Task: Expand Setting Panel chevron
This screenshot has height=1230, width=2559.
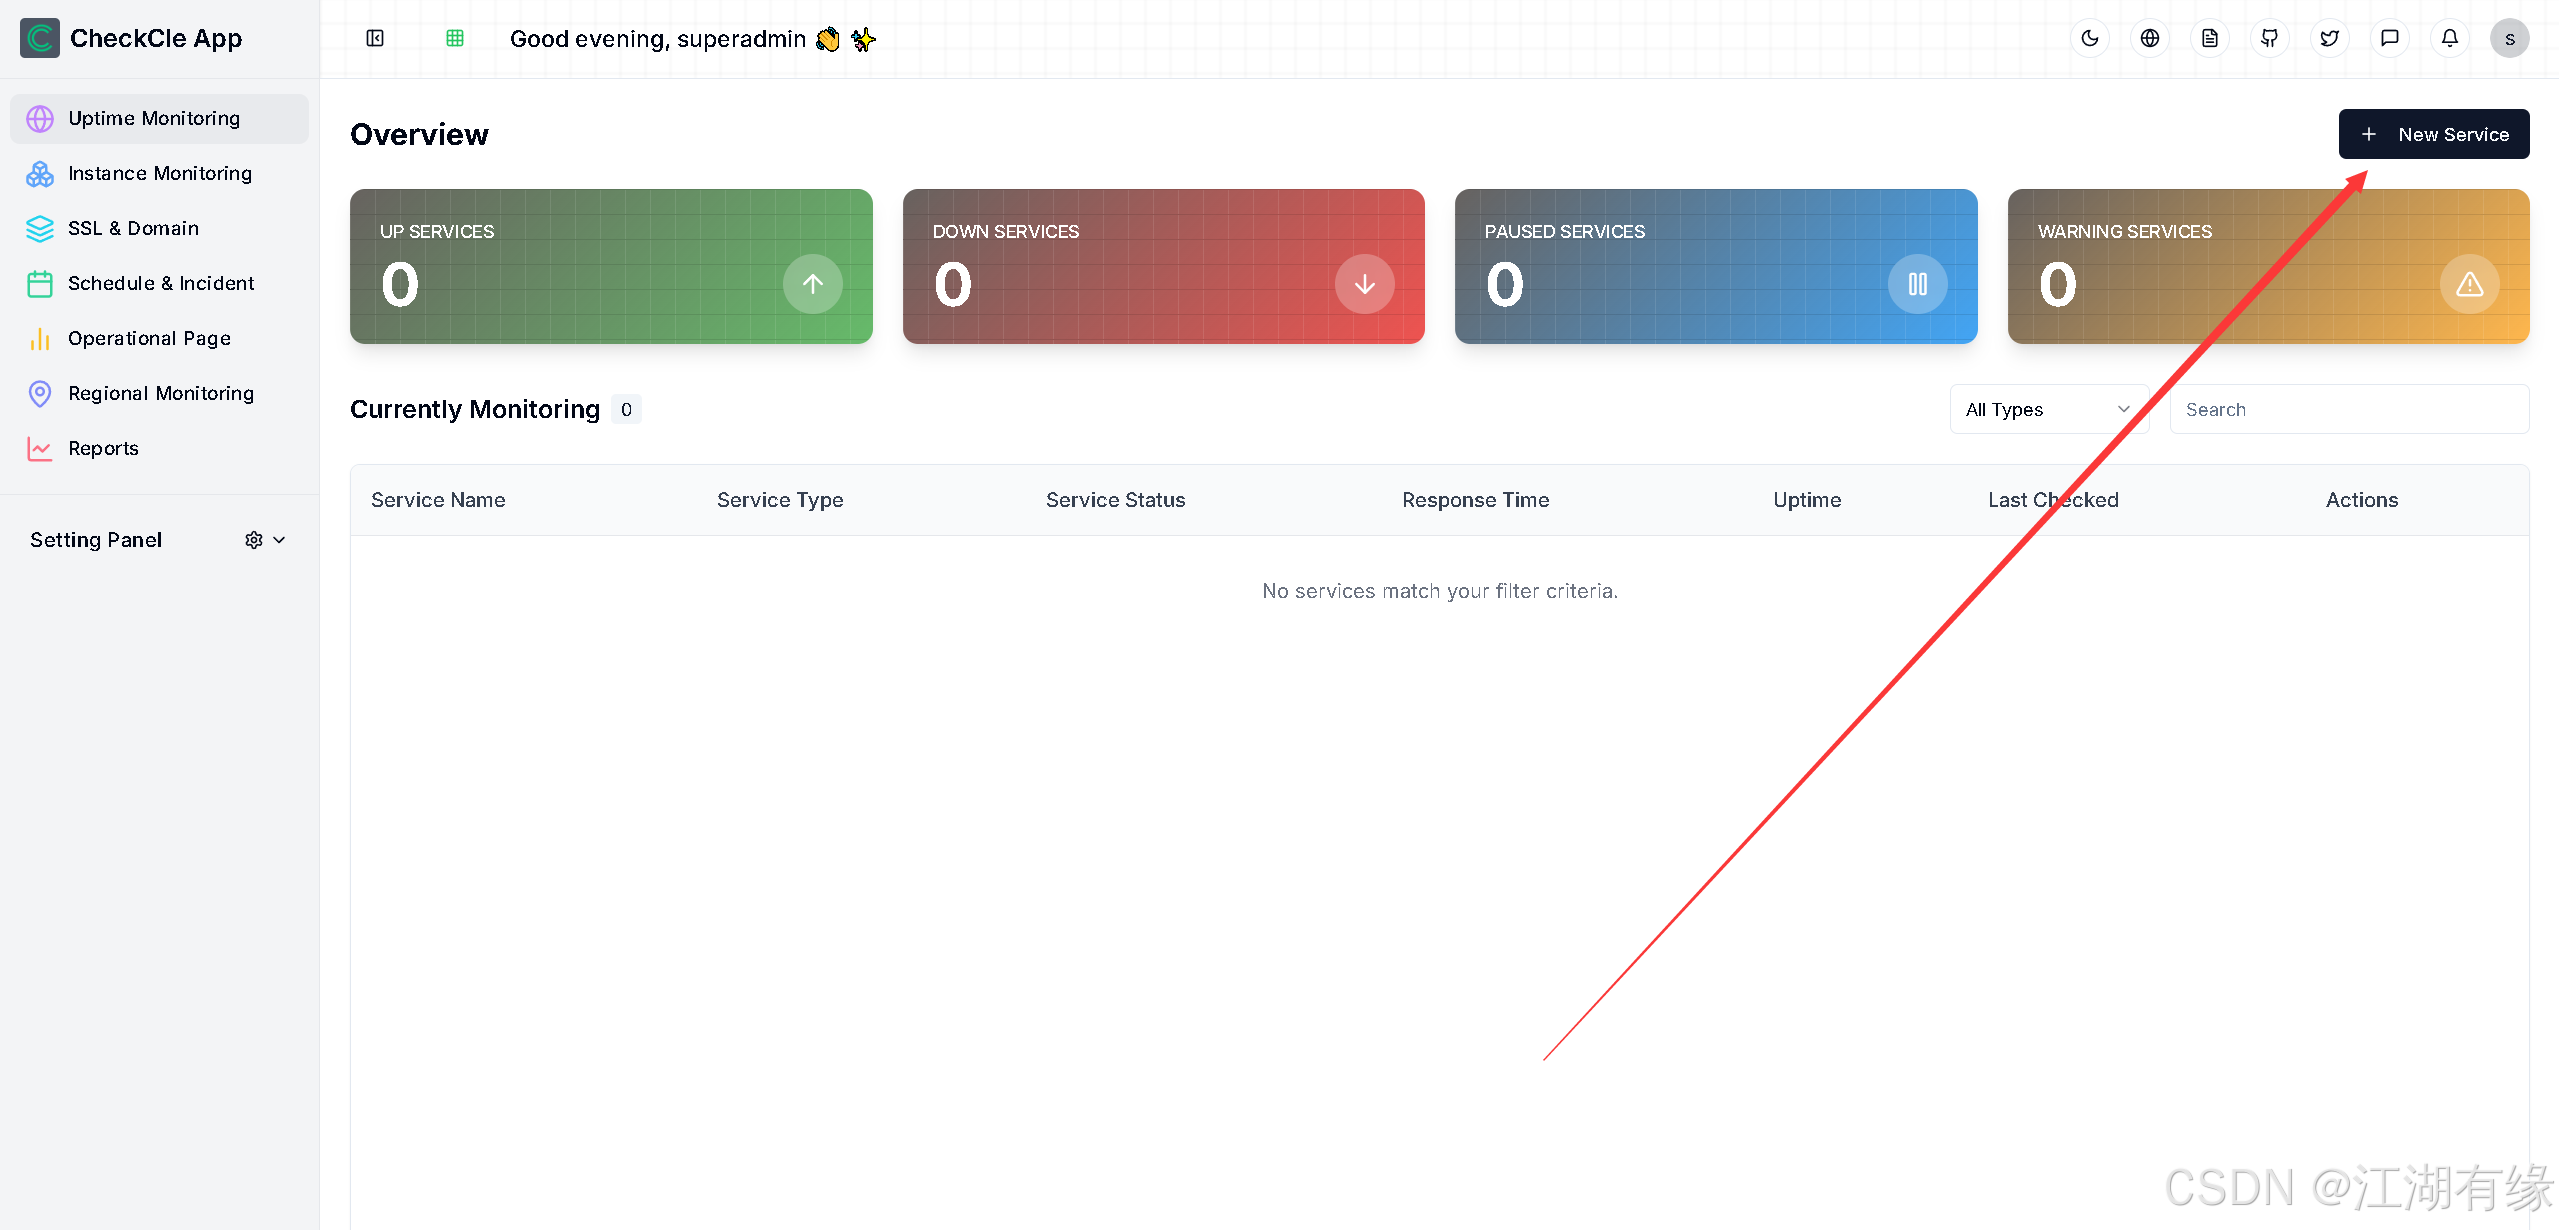Action: click(280, 540)
